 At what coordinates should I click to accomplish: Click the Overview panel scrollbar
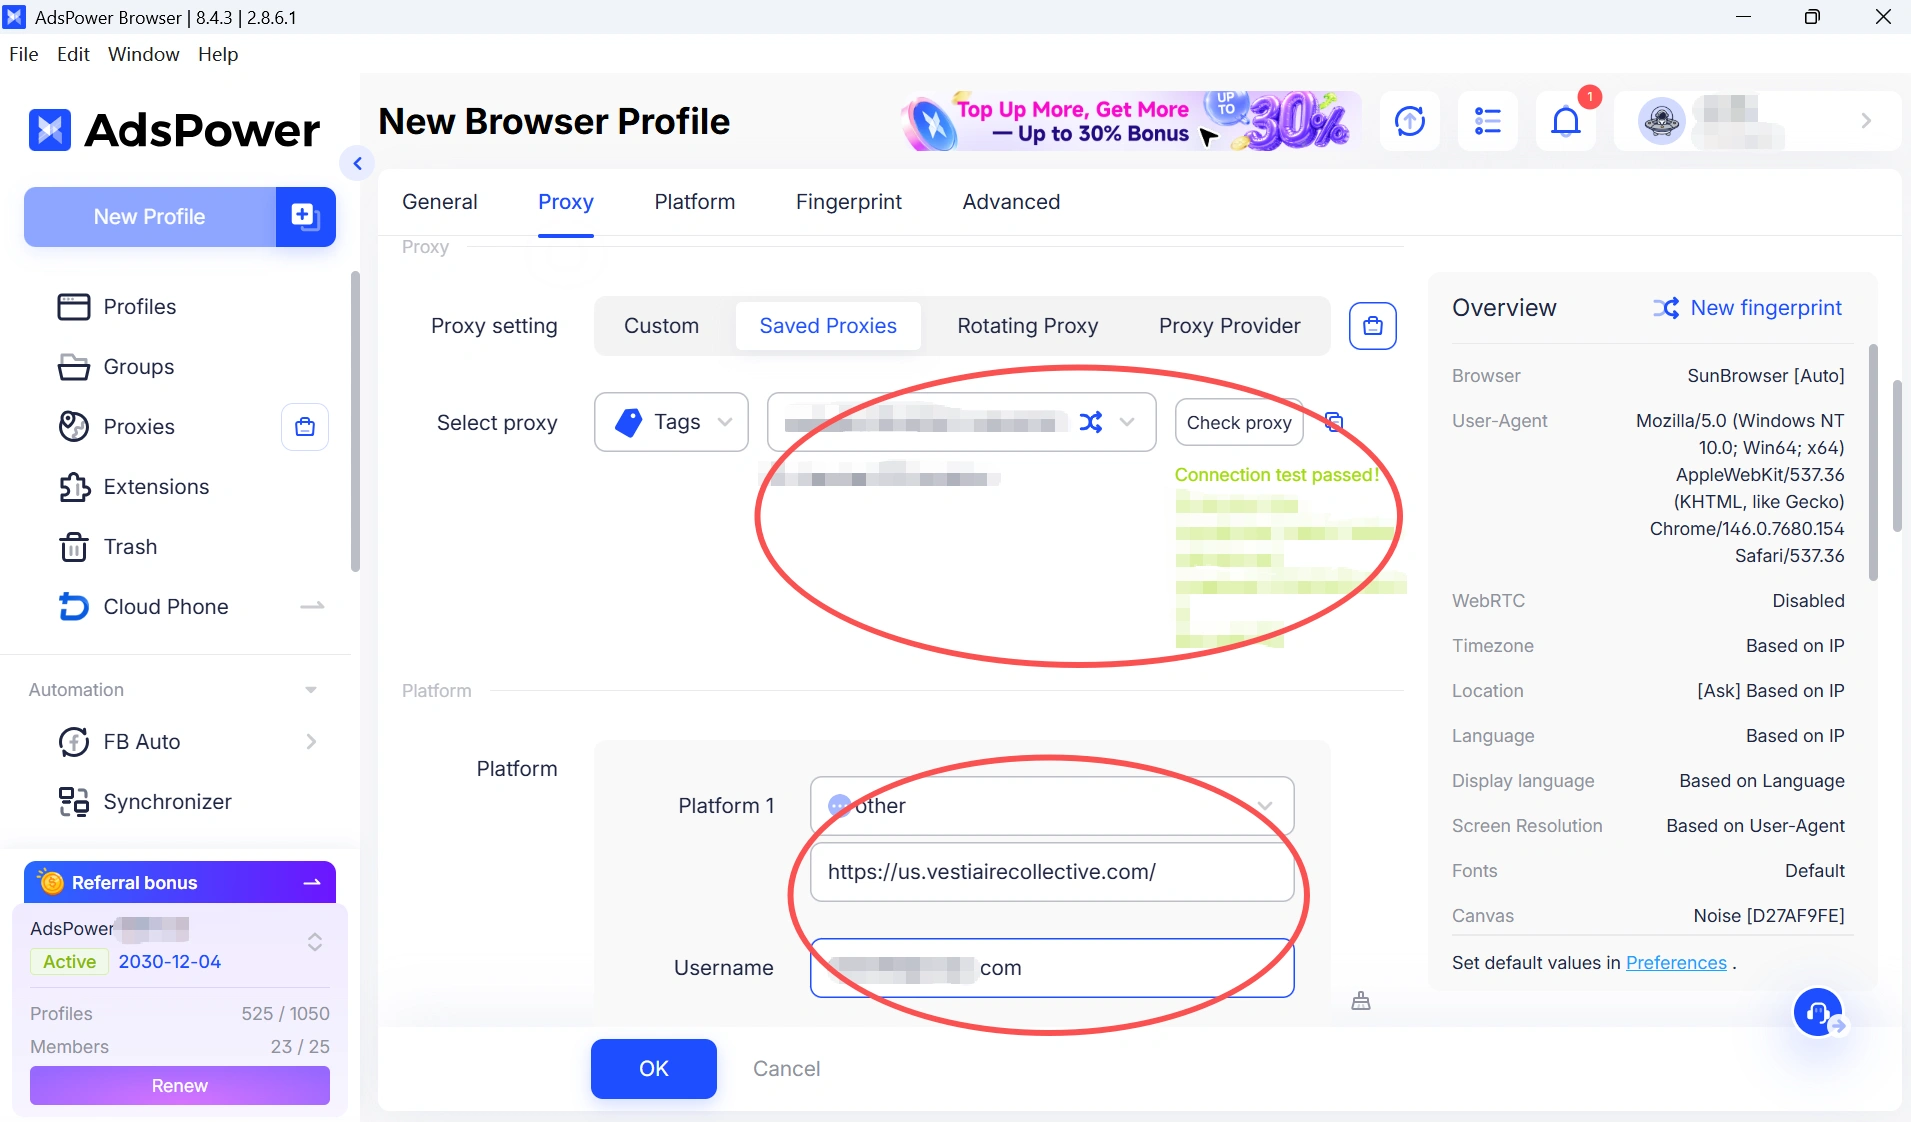(x=1873, y=462)
